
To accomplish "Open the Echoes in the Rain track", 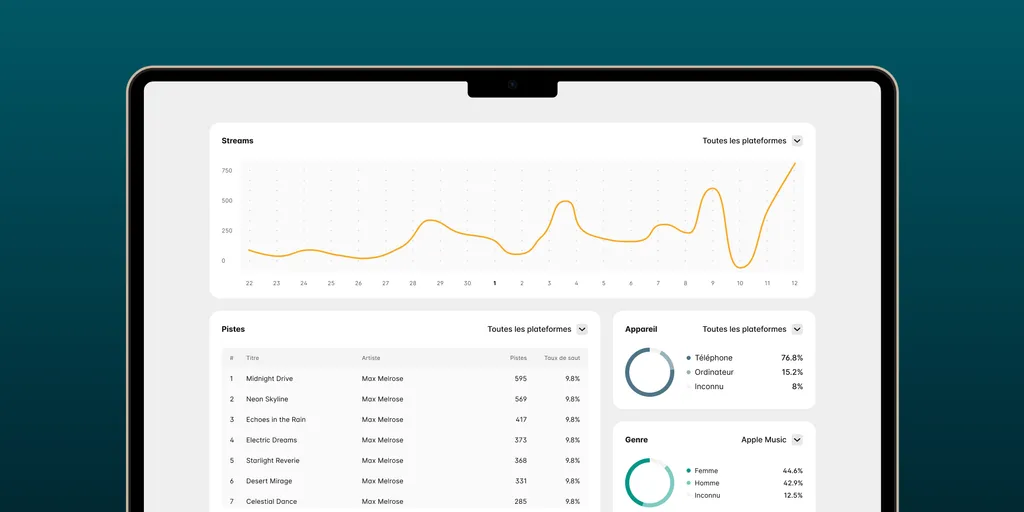I will (x=275, y=420).
